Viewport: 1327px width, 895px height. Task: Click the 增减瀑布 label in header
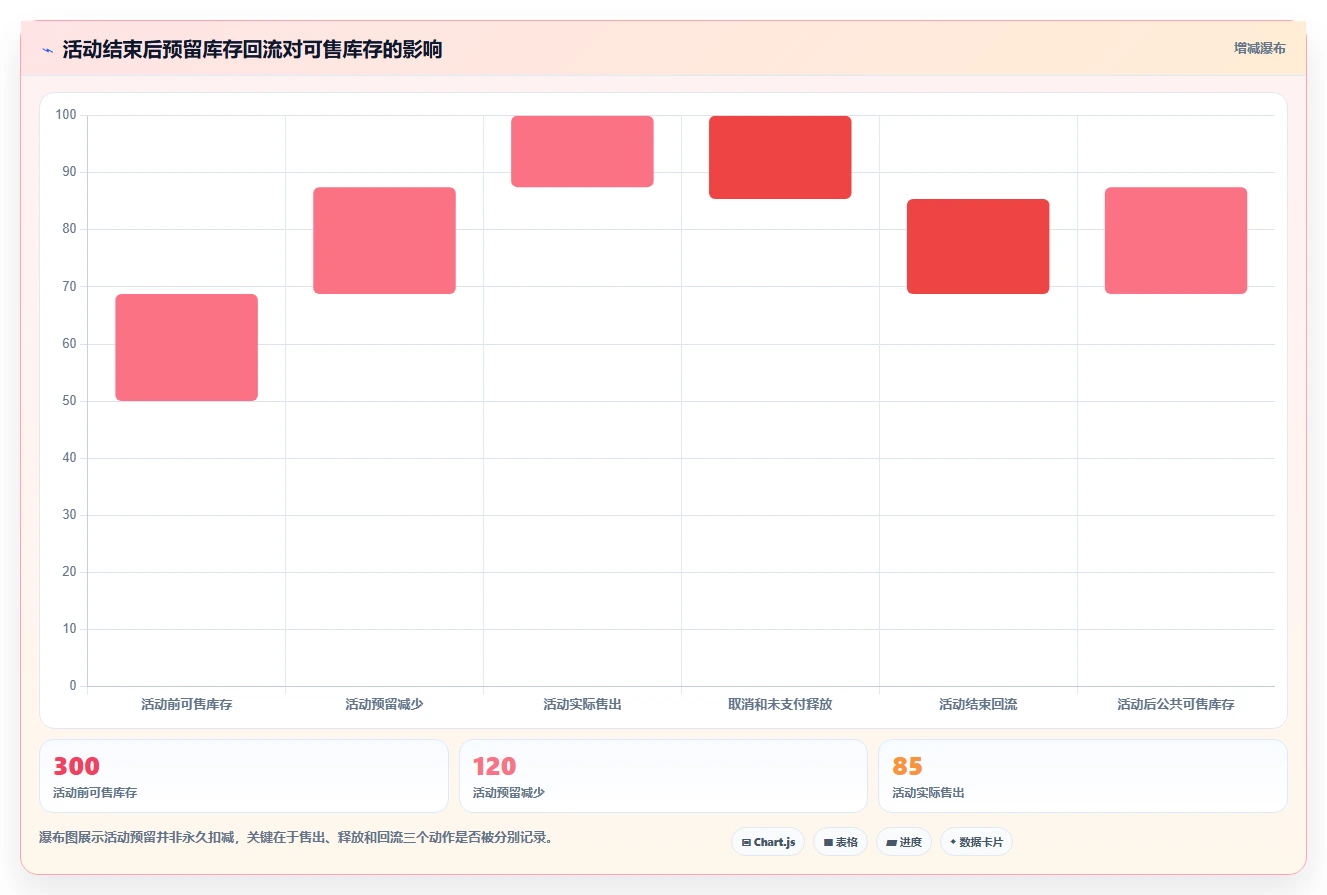tap(1259, 48)
